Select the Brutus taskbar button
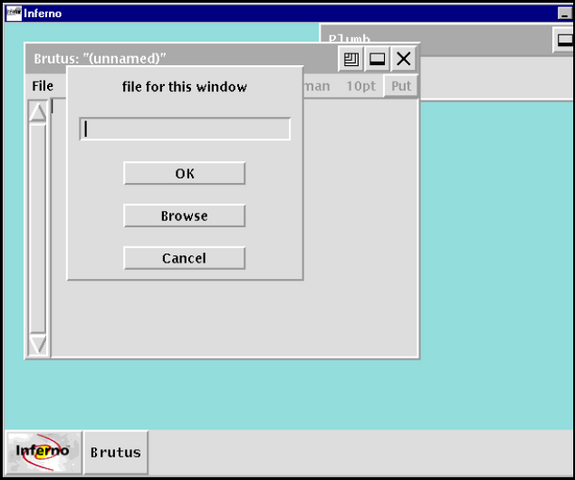Screen dimensions: 575x480 click(x=116, y=452)
